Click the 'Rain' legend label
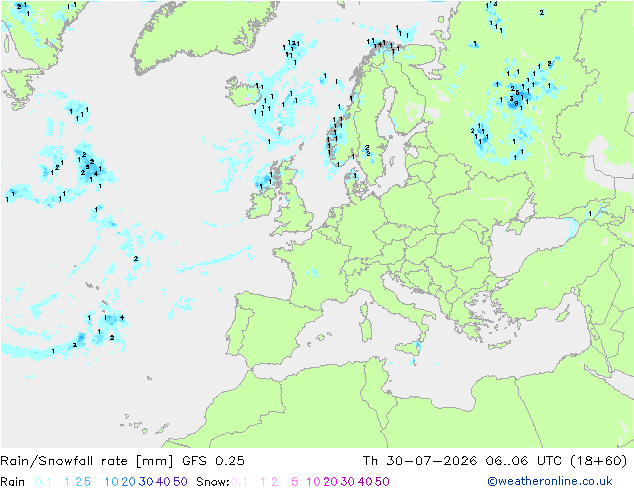Screen dimensions: 634x490 pos(13,482)
